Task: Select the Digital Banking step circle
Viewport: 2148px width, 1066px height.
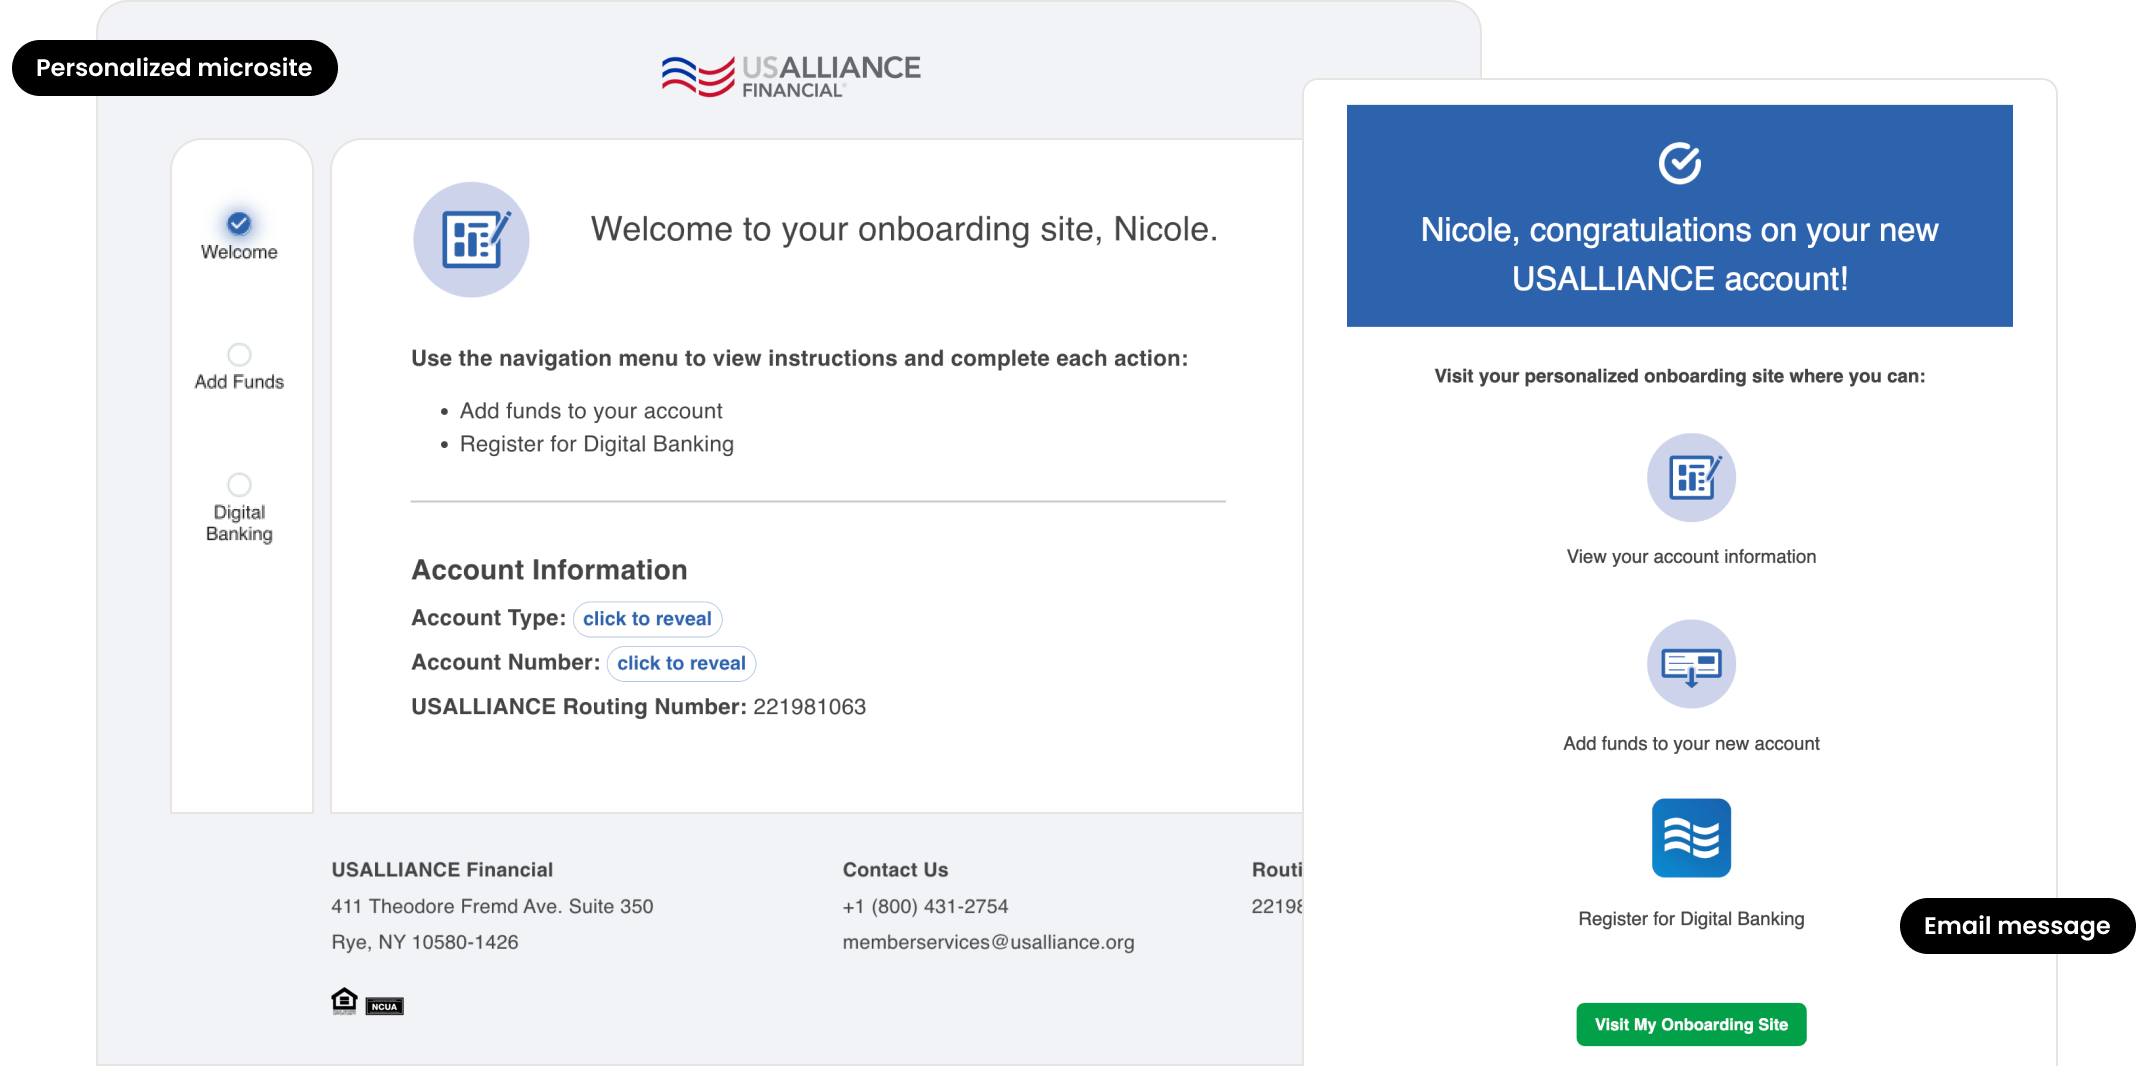Action: point(239,484)
